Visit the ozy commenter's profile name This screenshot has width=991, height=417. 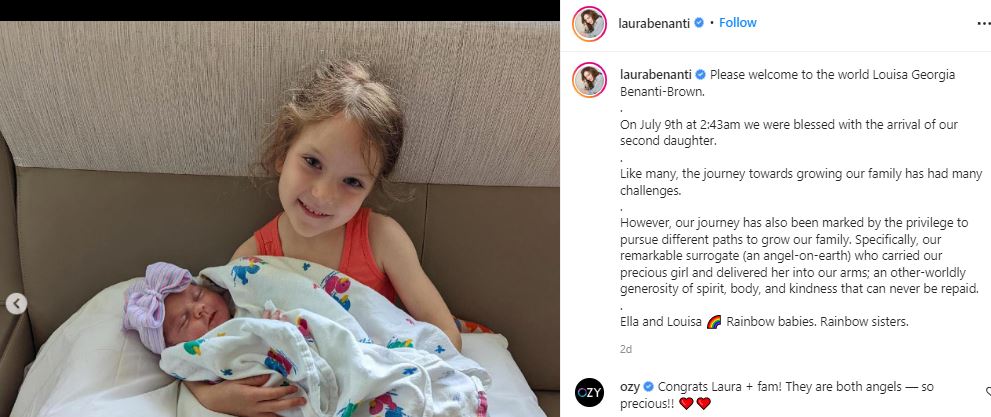pos(630,387)
